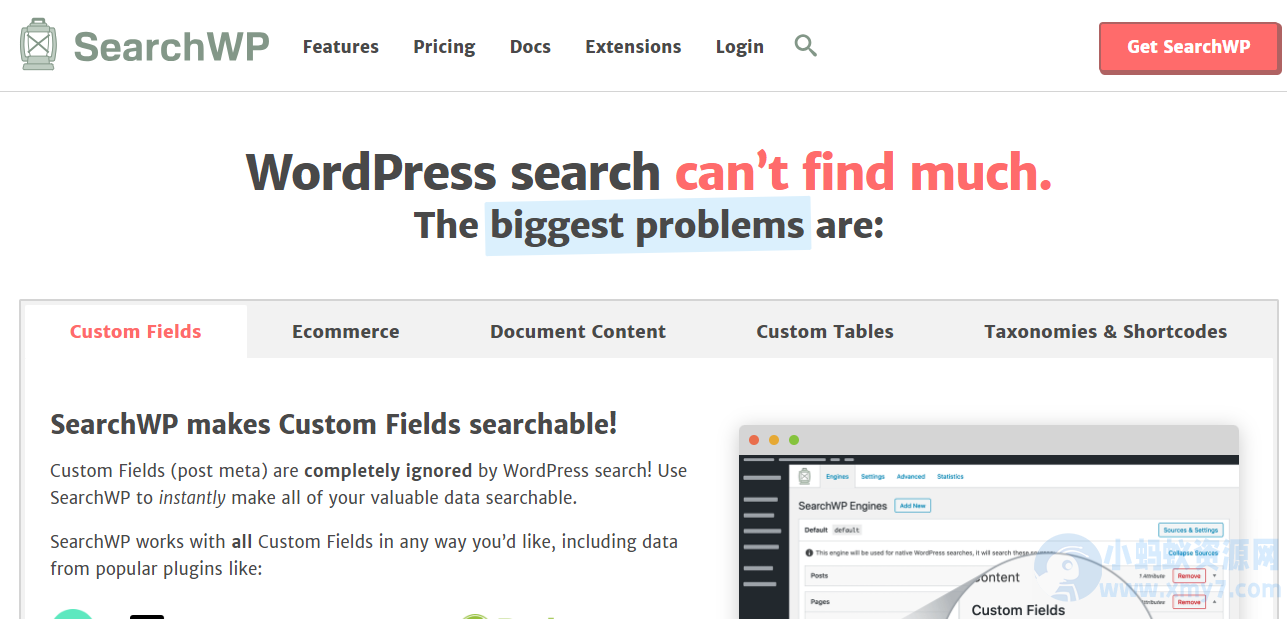Open the Custom Tables tab
Viewport: 1287px width, 619px height.
coord(825,331)
